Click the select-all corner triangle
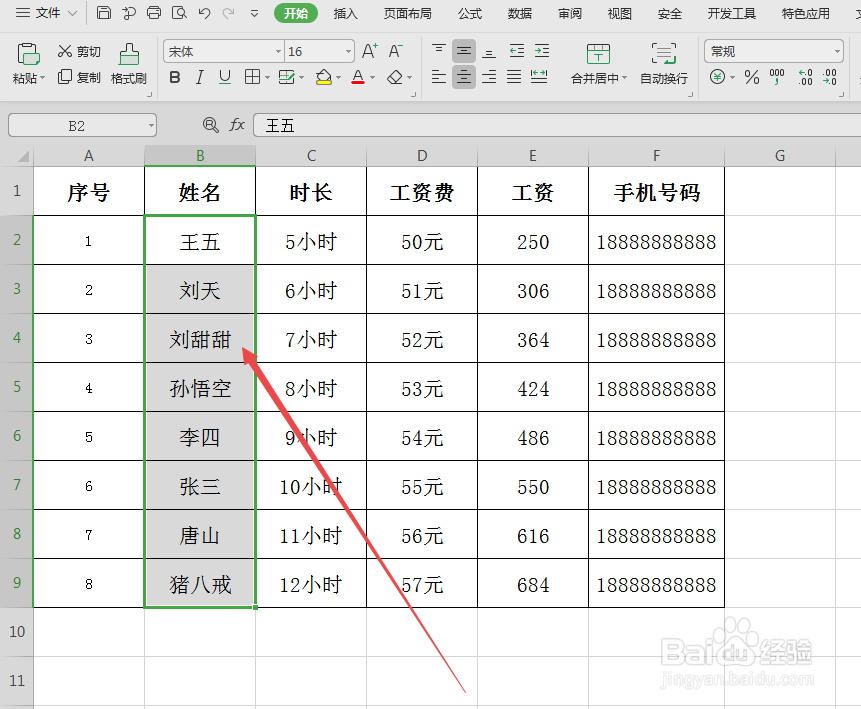861x709 pixels. pos(23,157)
